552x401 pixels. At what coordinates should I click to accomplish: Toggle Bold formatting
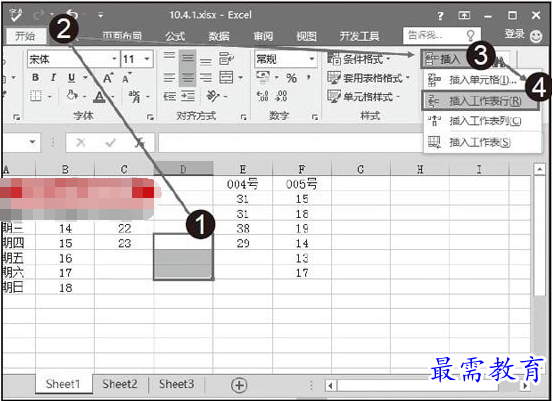click(x=35, y=78)
